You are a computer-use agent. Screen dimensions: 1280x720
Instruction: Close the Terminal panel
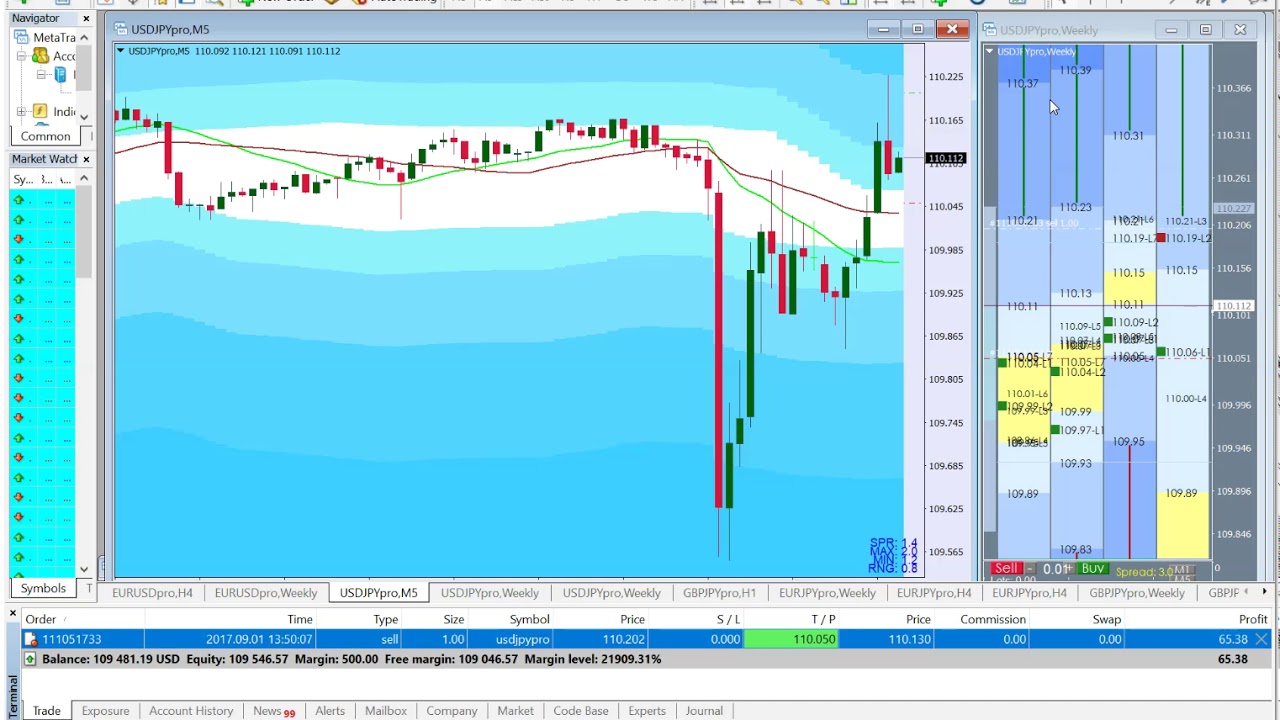point(13,613)
